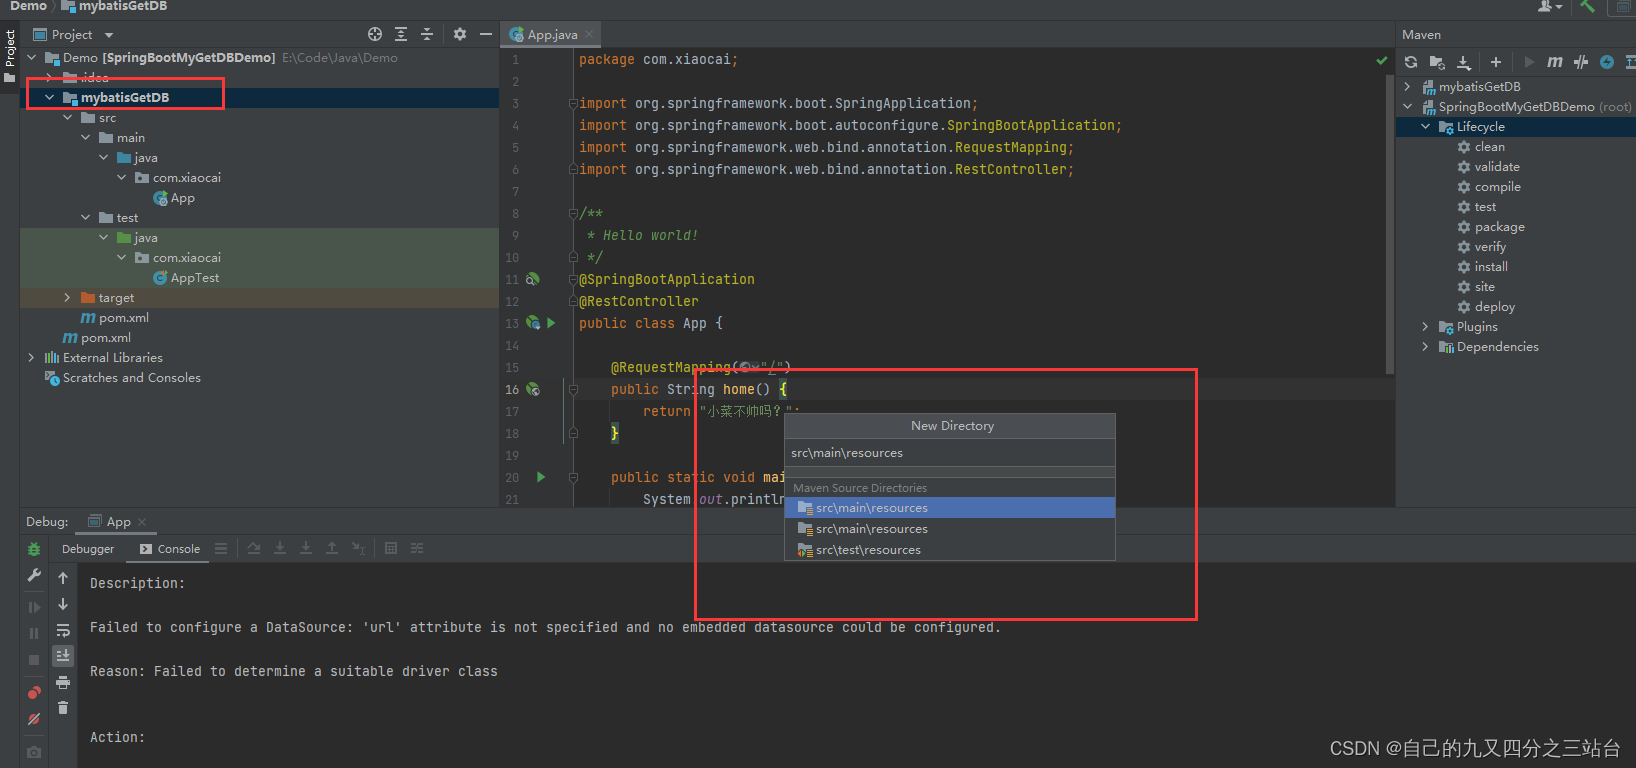Viewport: 1636px width, 768px height.
Task: Collapse main folder in Project tree
Action: click(x=85, y=137)
